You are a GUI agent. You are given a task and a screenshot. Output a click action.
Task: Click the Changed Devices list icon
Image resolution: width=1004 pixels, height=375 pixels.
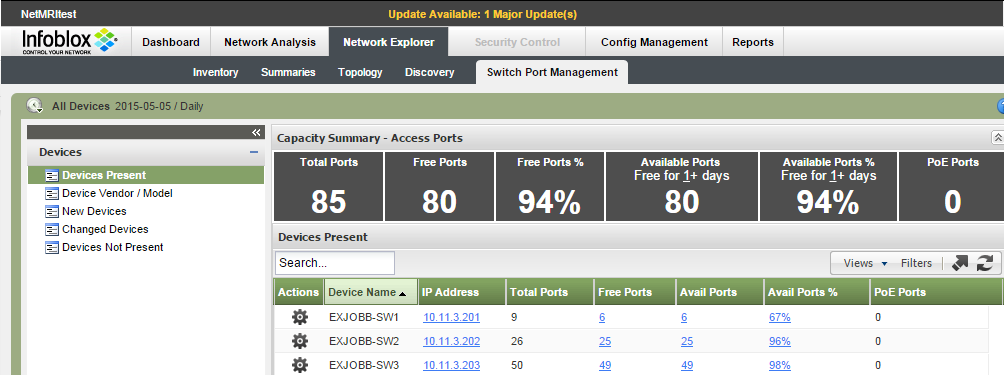pyautogui.click(x=52, y=229)
